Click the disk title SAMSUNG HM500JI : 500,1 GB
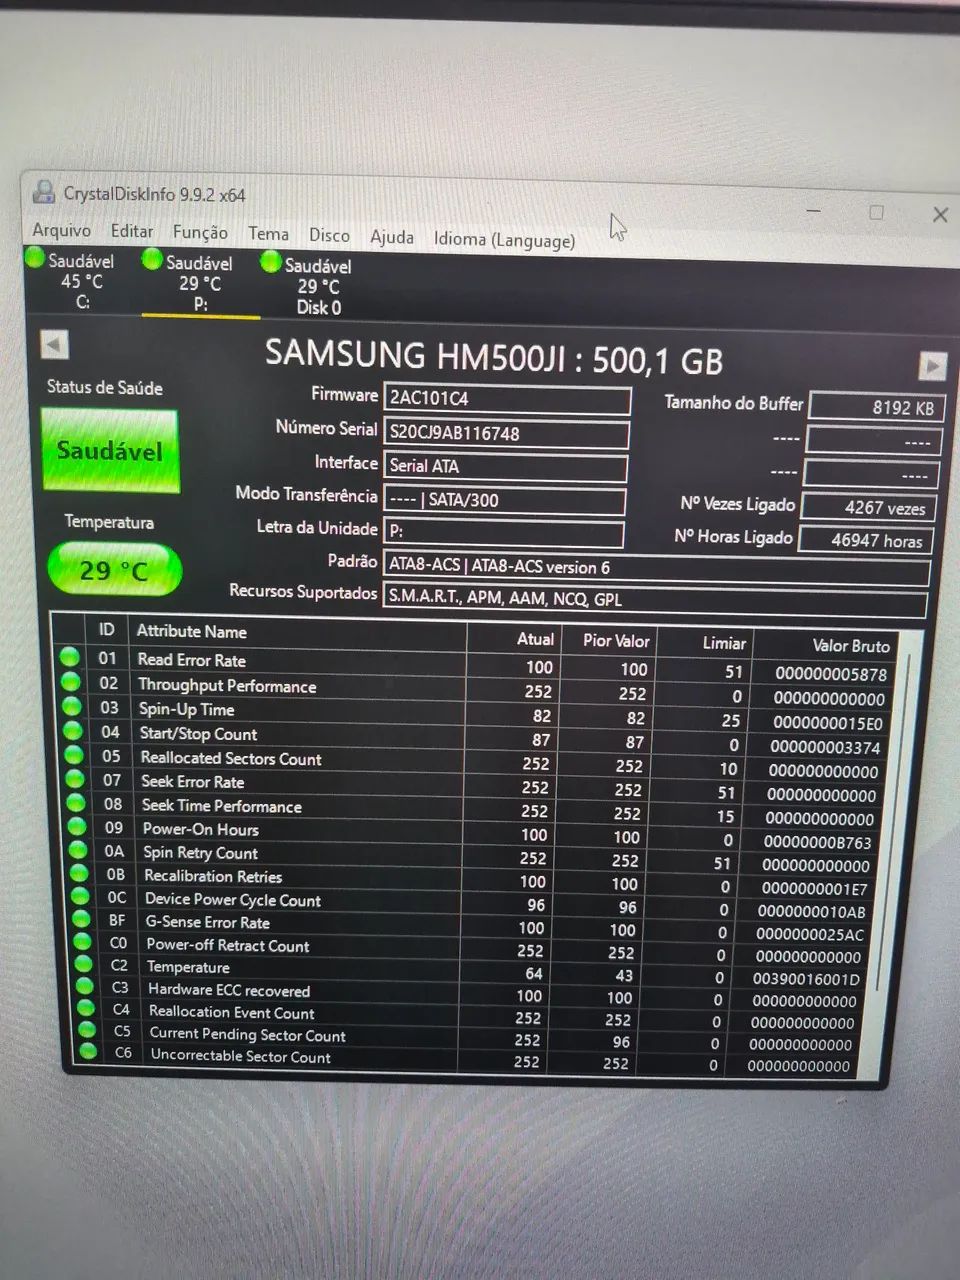Image resolution: width=960 pixels, height=1280 pixels. [x=493, y=357]
